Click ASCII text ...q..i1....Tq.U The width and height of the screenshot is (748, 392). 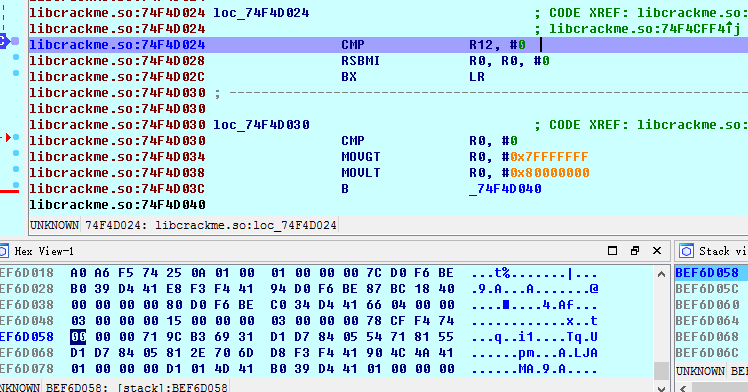[534, 337]
